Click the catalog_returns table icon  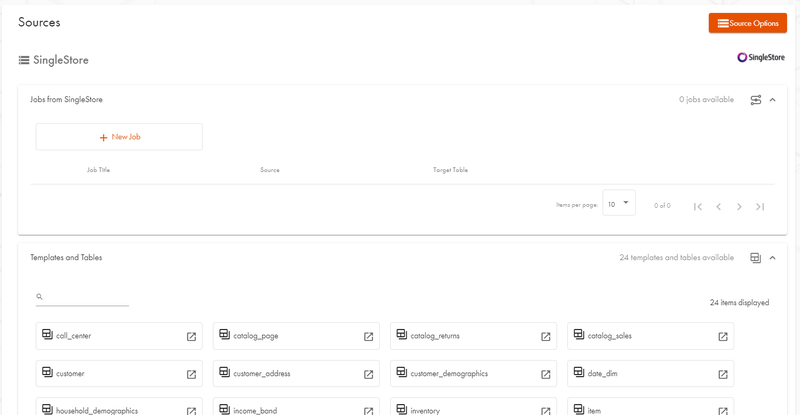pos(402,334)
